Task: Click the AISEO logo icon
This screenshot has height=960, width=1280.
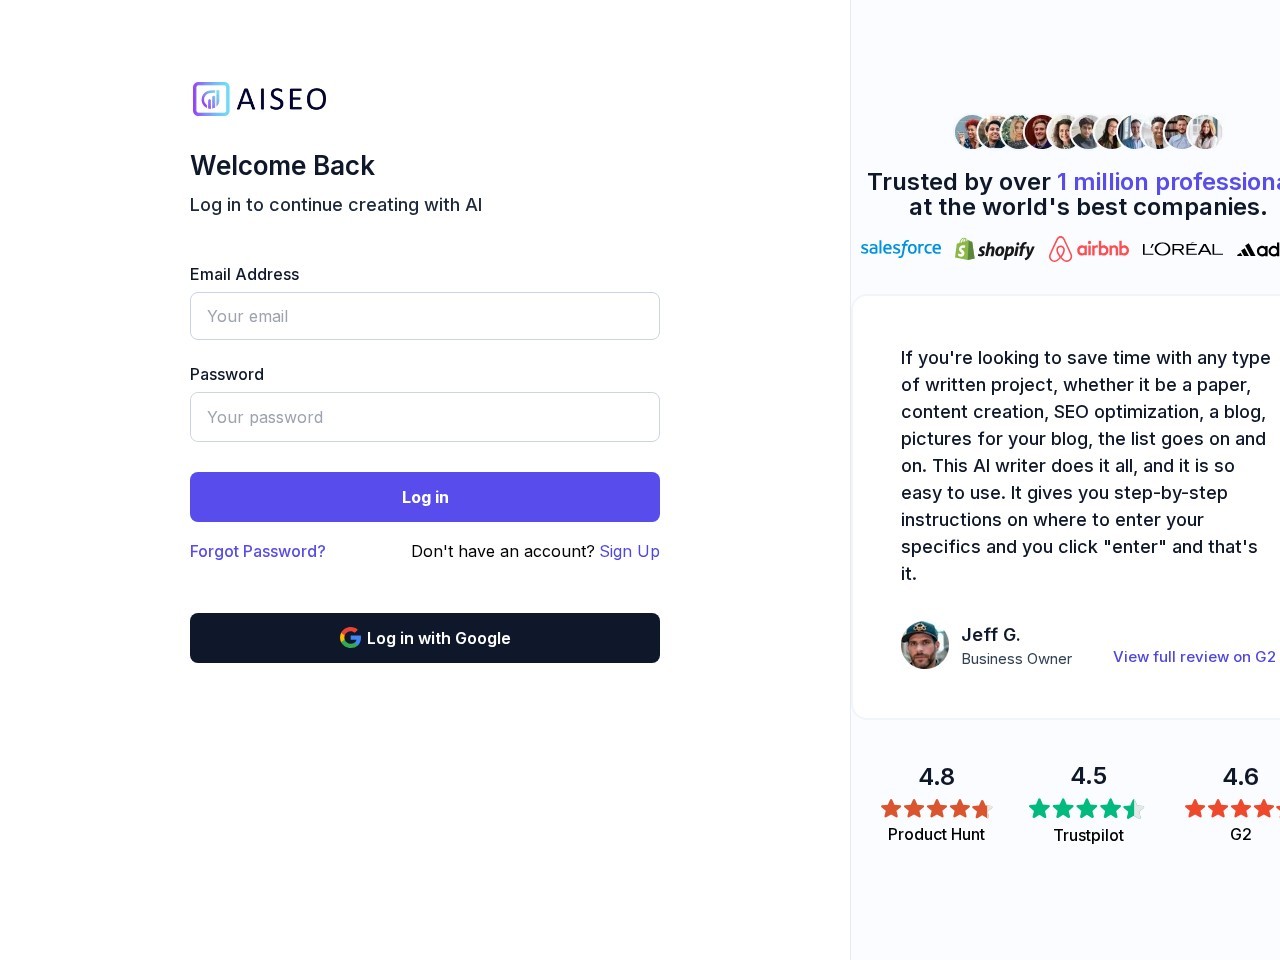Action: click(x=211, y=99)
